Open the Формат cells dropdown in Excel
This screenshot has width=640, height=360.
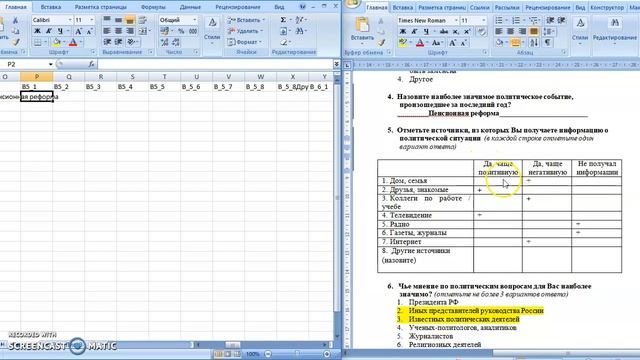coord(244,42)
